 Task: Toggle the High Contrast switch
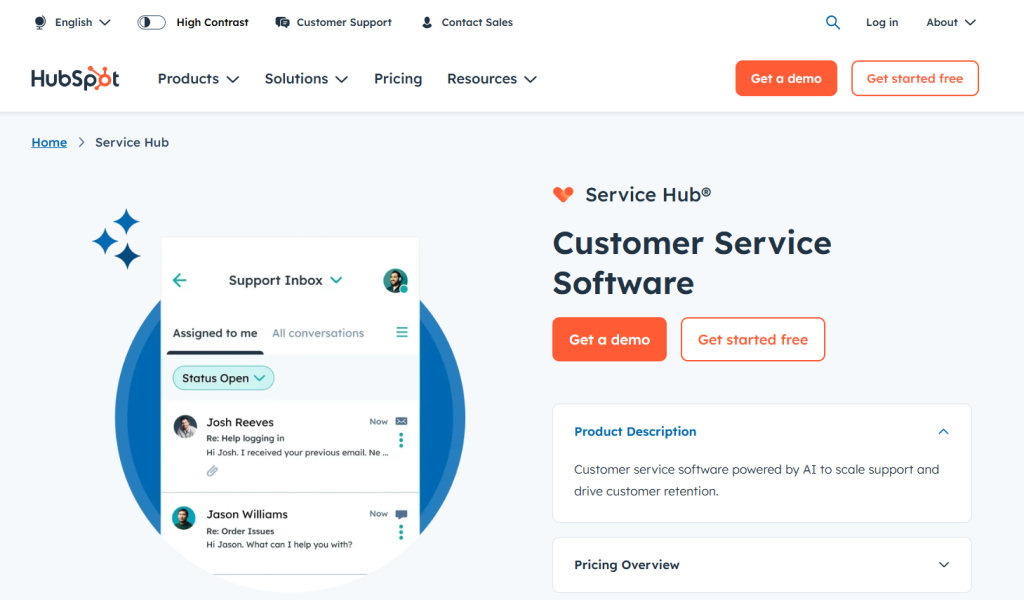(x=151, y=21)
